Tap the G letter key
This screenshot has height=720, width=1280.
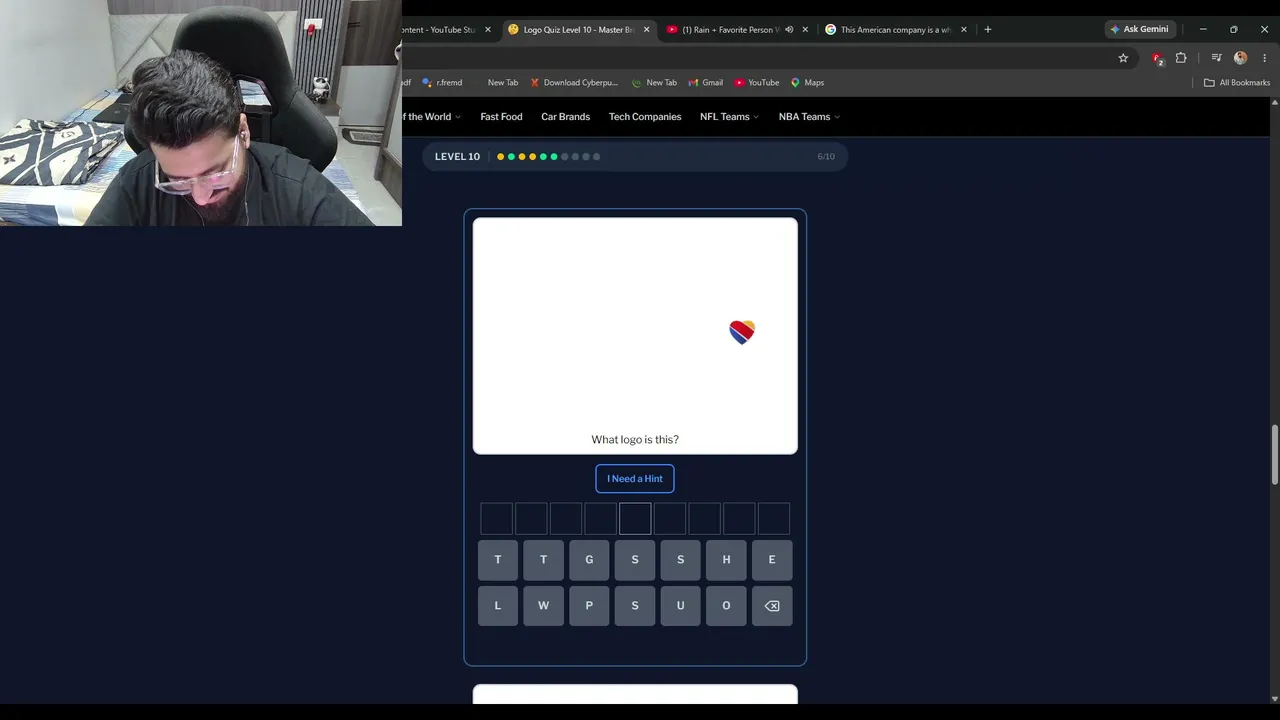click(x=589, y=560)
